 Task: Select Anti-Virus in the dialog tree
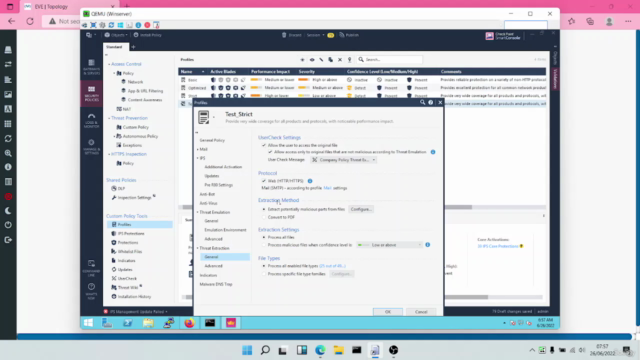[x=209, y=203]
